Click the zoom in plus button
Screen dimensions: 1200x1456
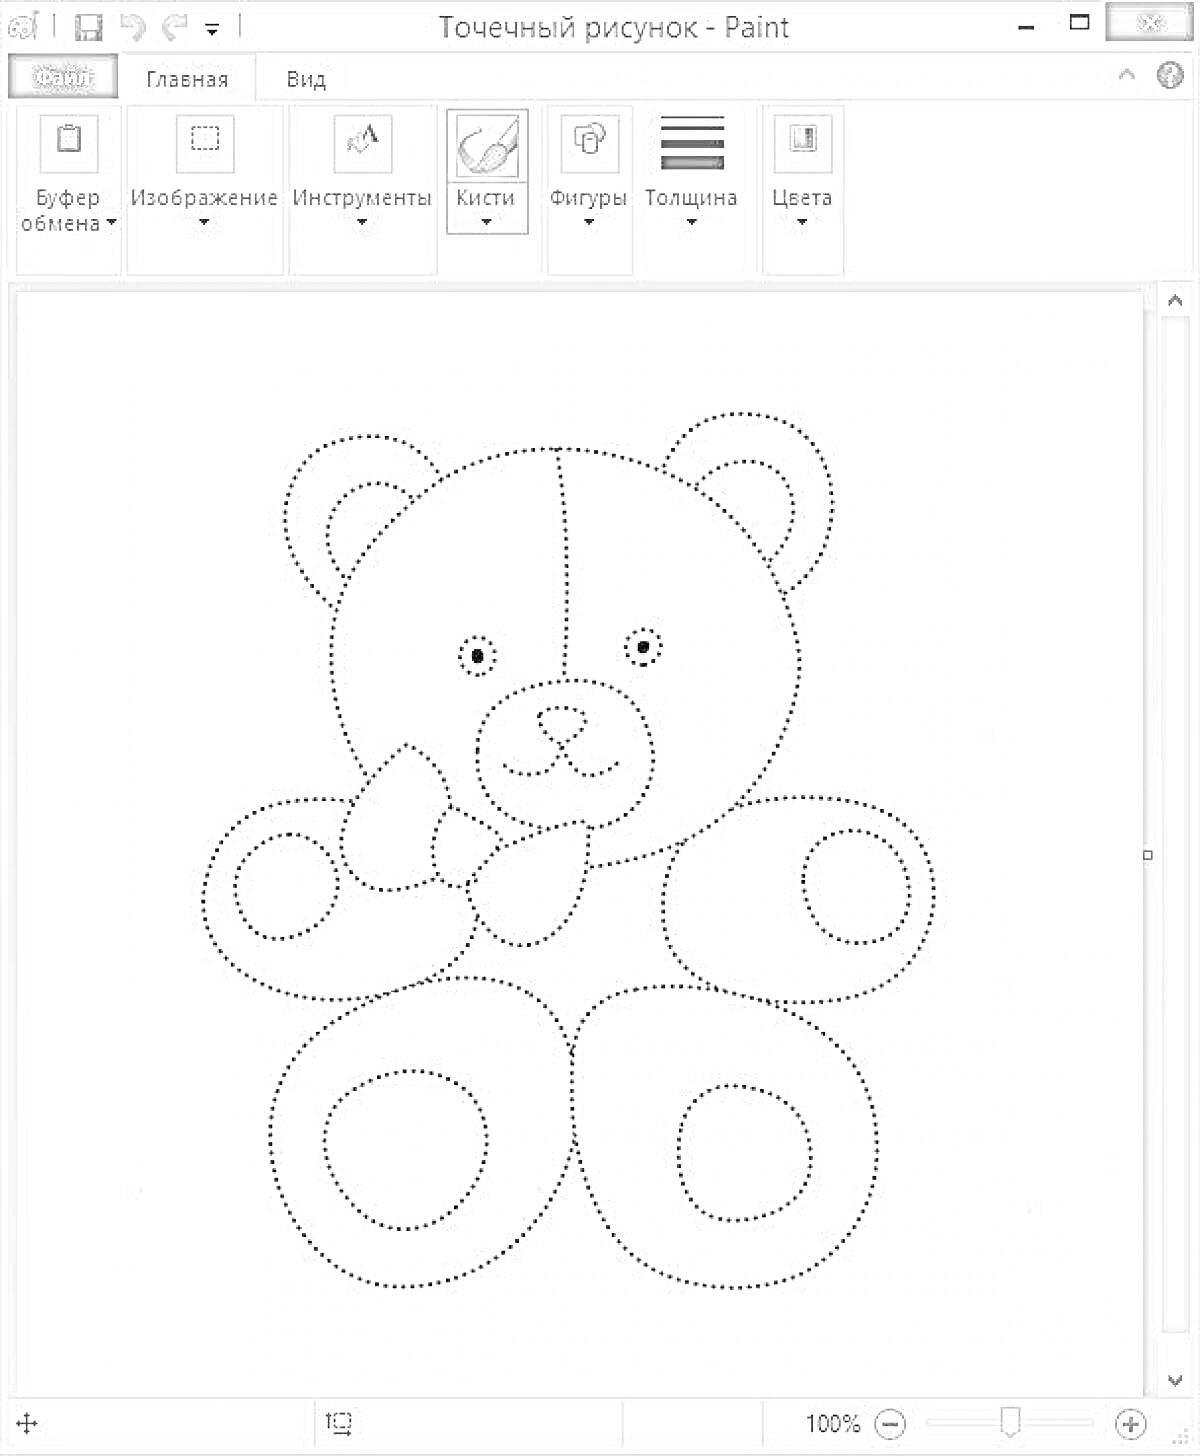coord(1130,1423)
